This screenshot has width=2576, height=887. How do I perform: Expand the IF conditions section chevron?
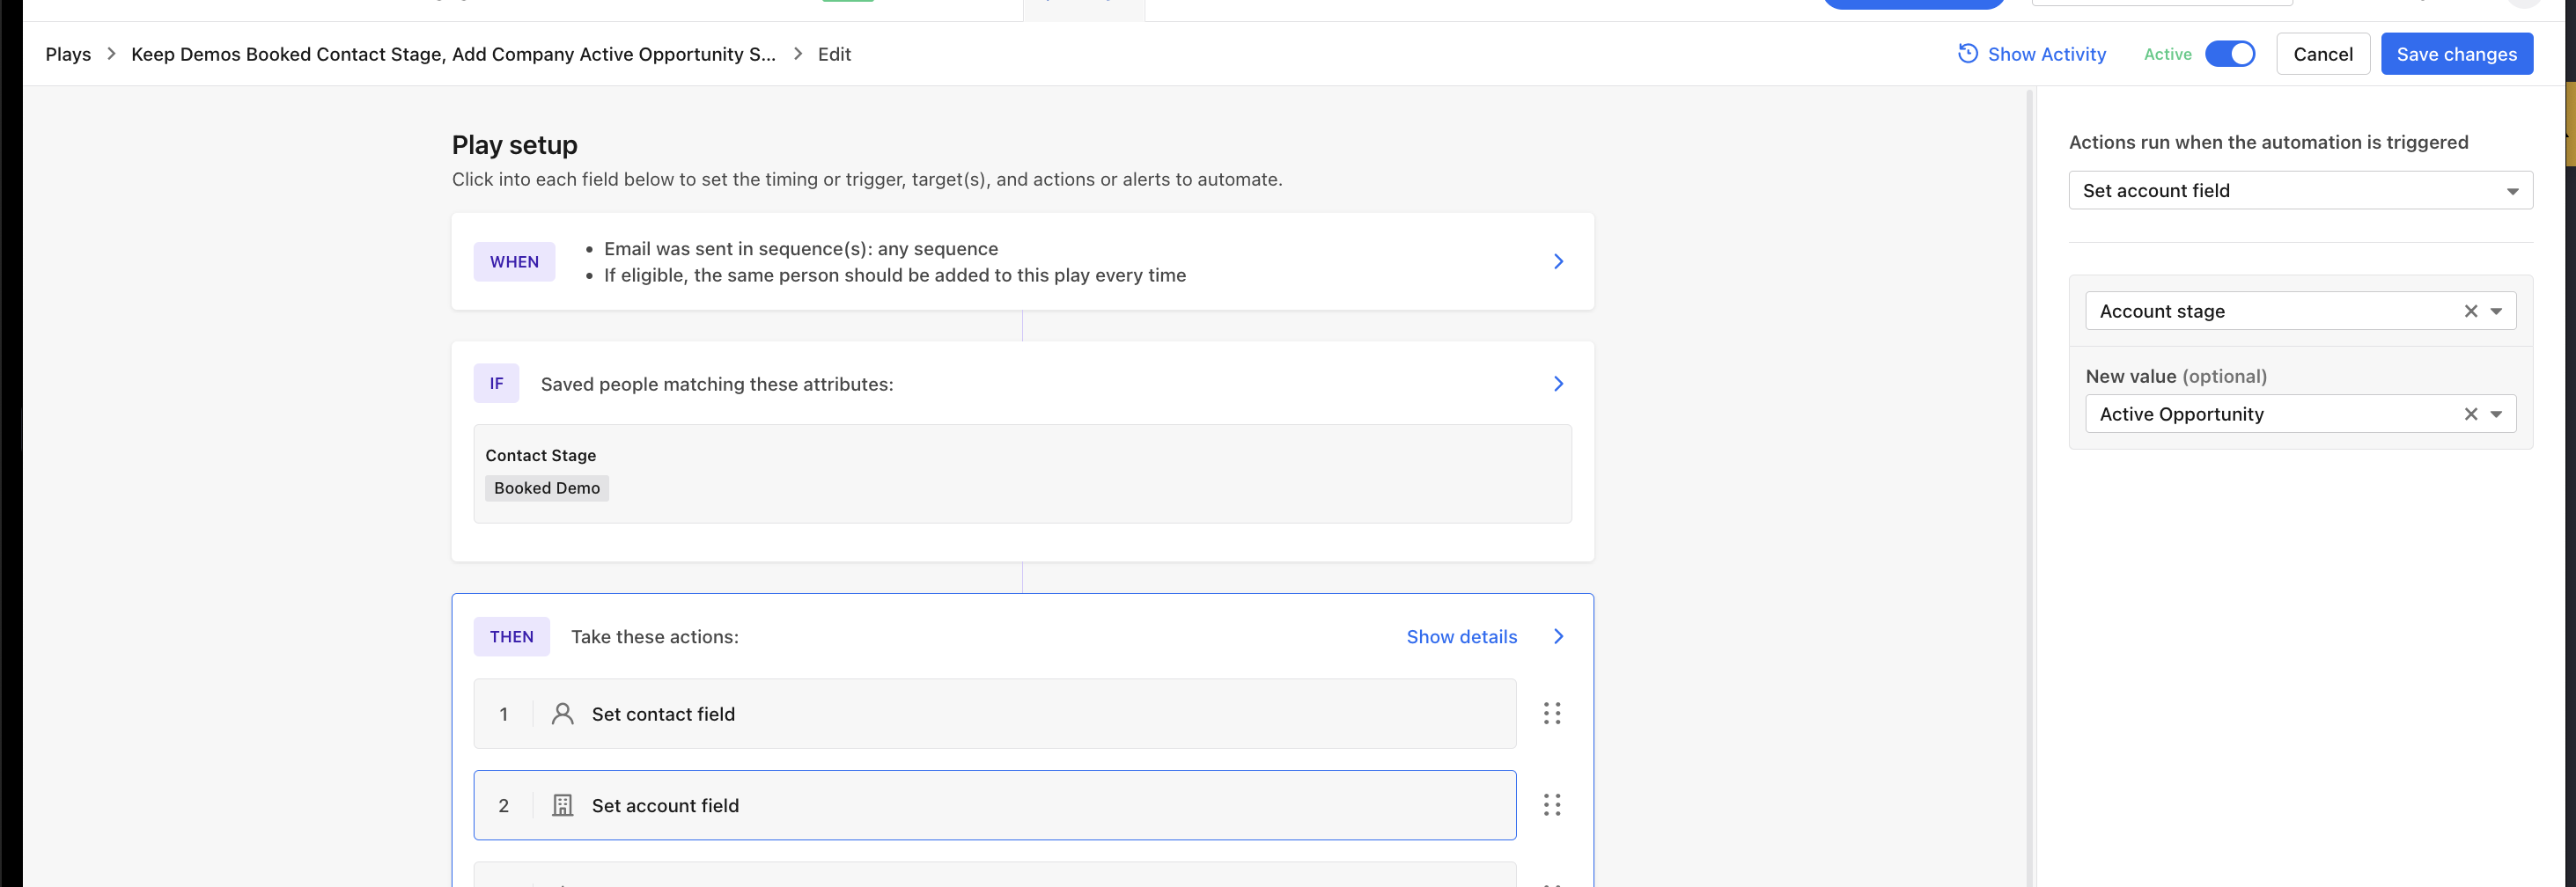click(x=1558, y=384)
